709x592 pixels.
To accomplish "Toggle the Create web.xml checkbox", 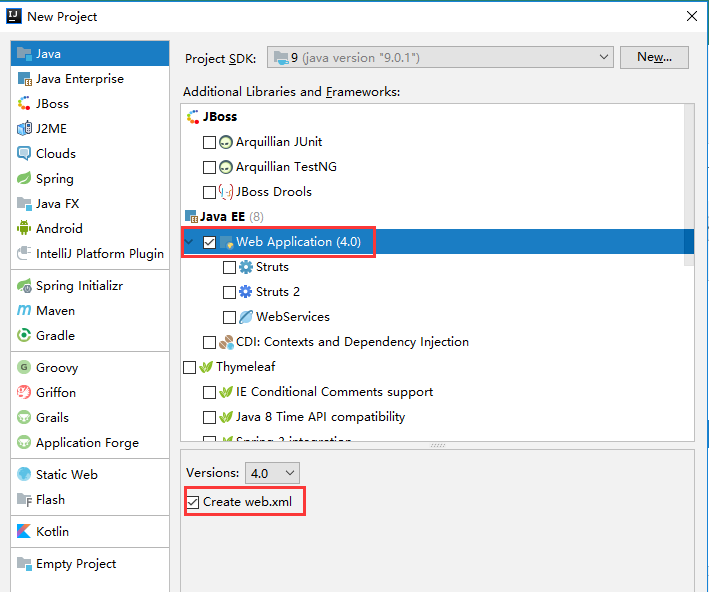I will click(x=193, y=502).
